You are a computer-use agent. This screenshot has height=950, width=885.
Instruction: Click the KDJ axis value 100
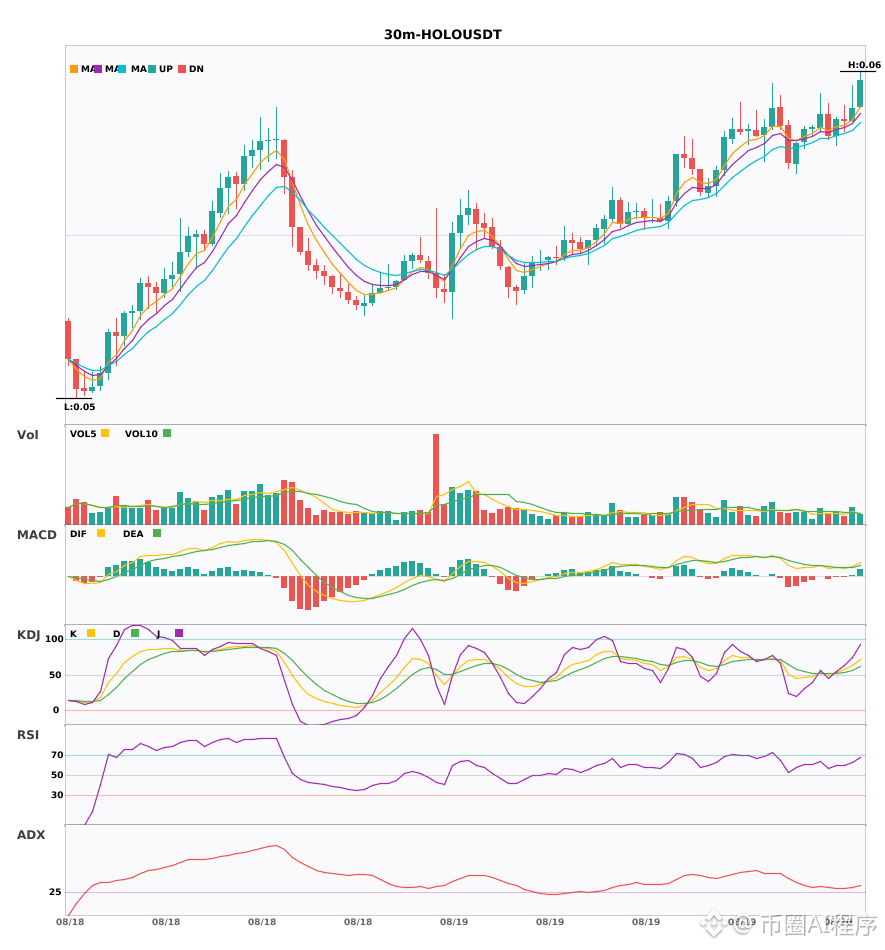54,639
